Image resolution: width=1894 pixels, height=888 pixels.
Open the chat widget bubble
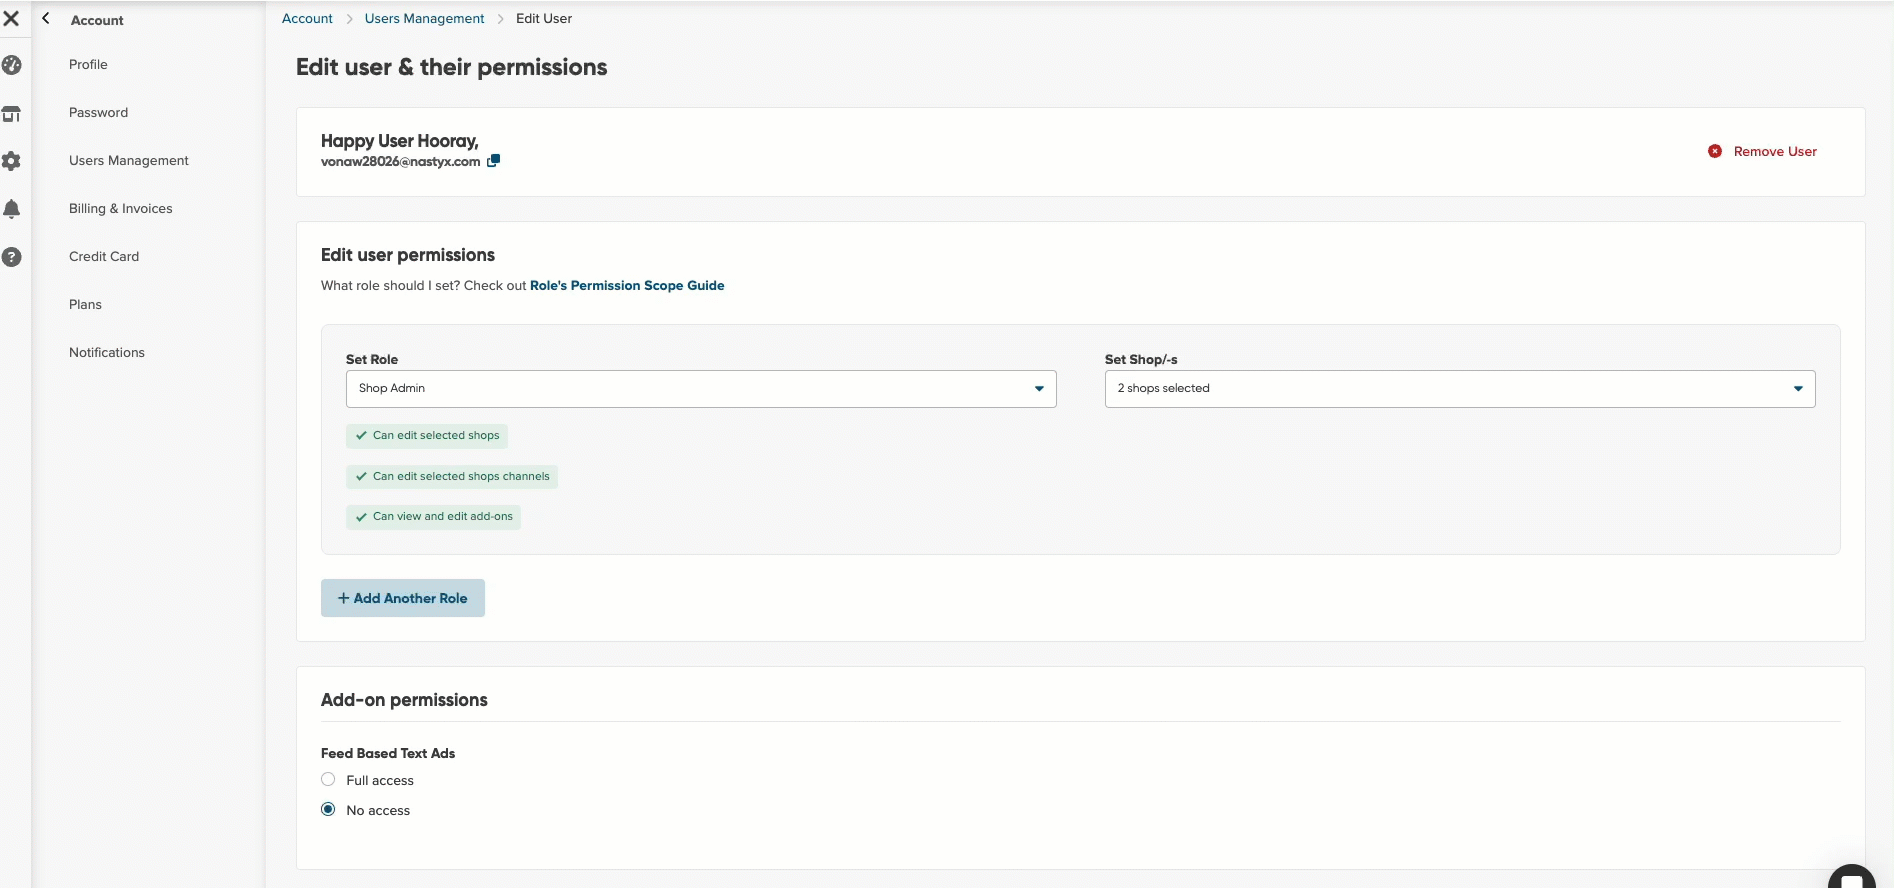point(1851,876)
